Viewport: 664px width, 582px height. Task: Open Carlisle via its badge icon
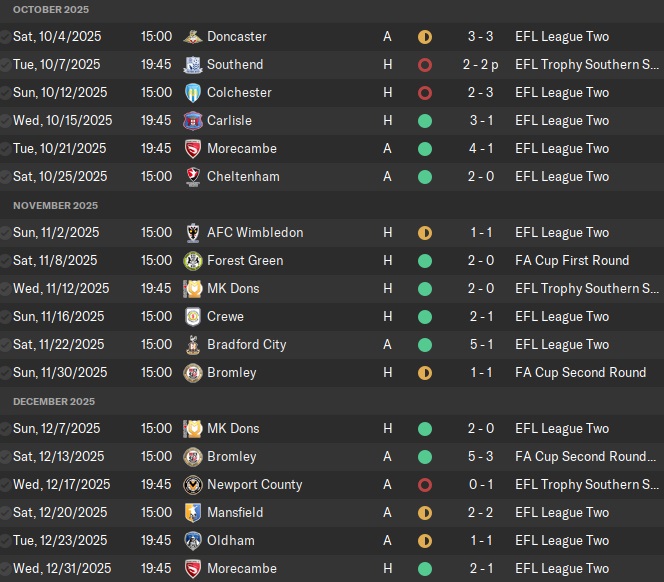(x=192, y=121)
